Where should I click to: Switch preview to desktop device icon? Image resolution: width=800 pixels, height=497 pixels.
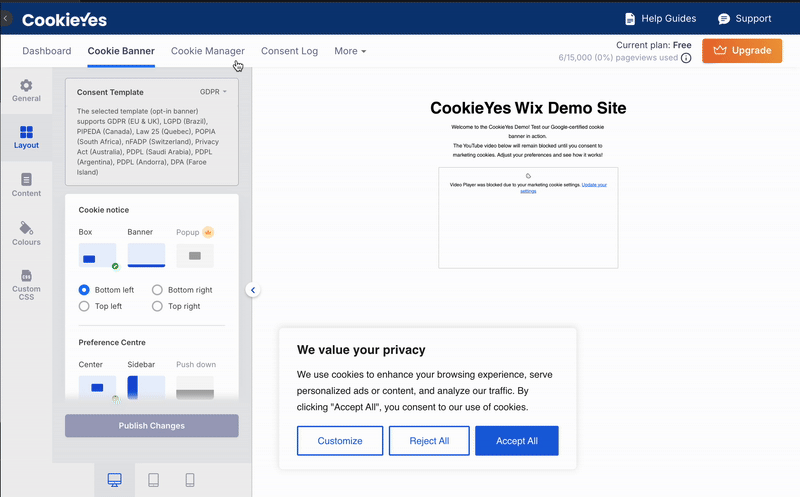pos(115,480)
